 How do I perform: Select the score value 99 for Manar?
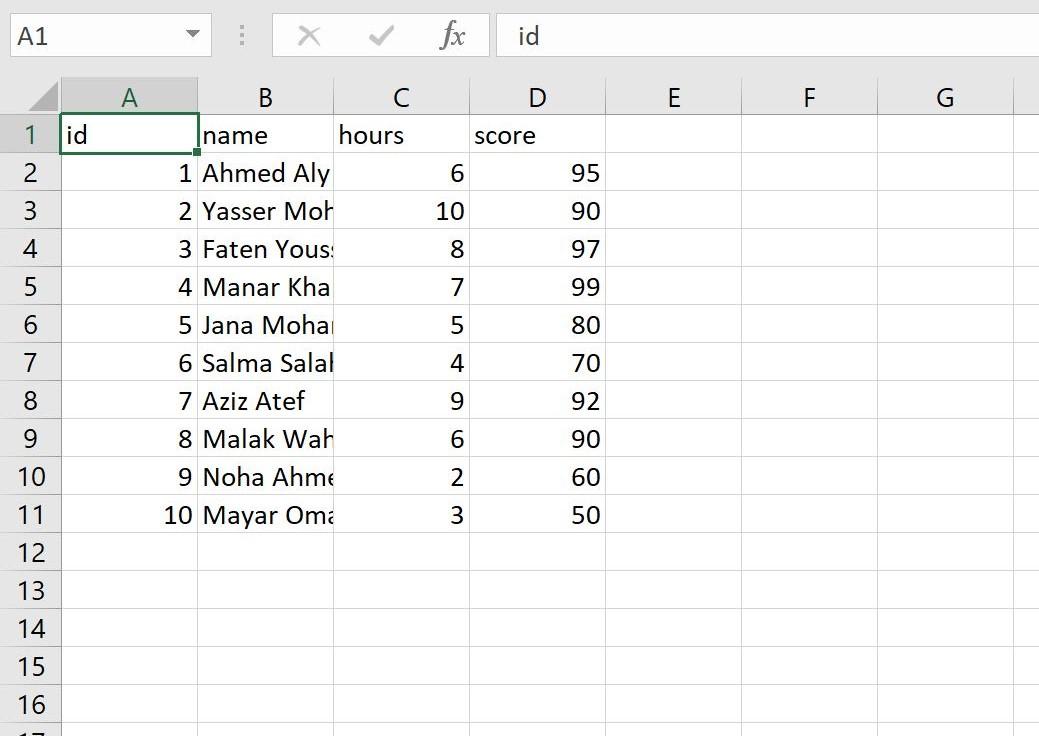537,287
